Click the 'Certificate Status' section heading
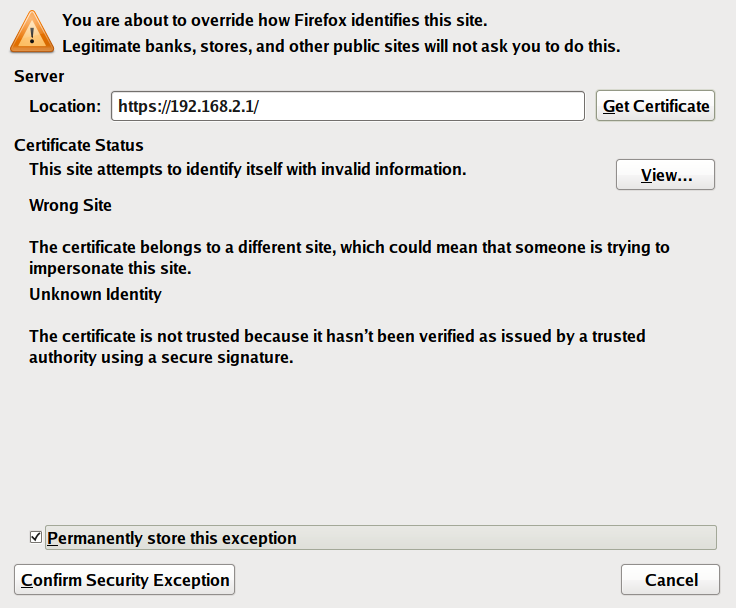 click(79, 145)
